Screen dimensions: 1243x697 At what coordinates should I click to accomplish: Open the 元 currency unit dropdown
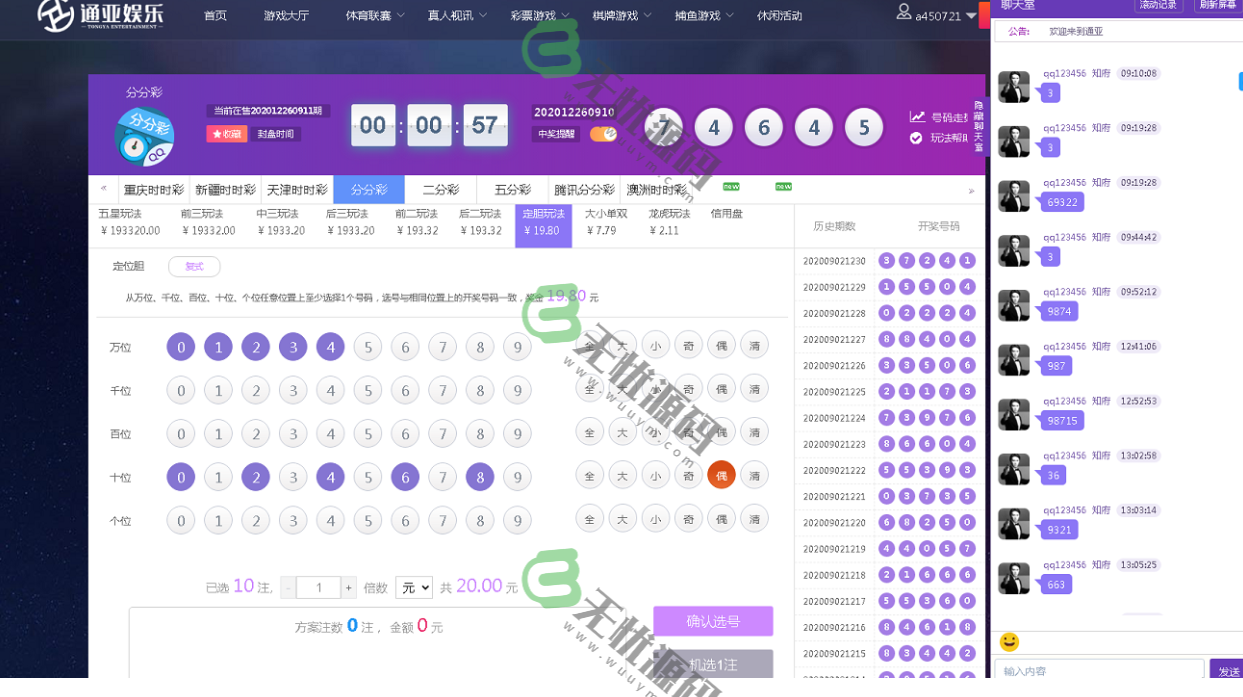click(413, 588)
